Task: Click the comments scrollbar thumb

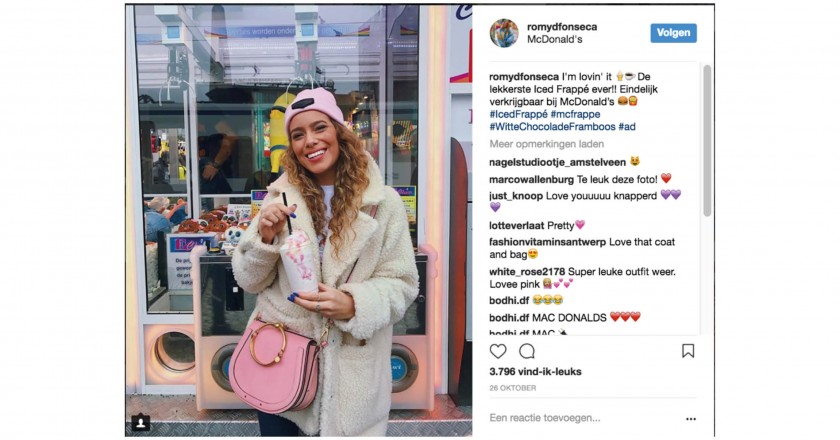Action: [707, 141]
